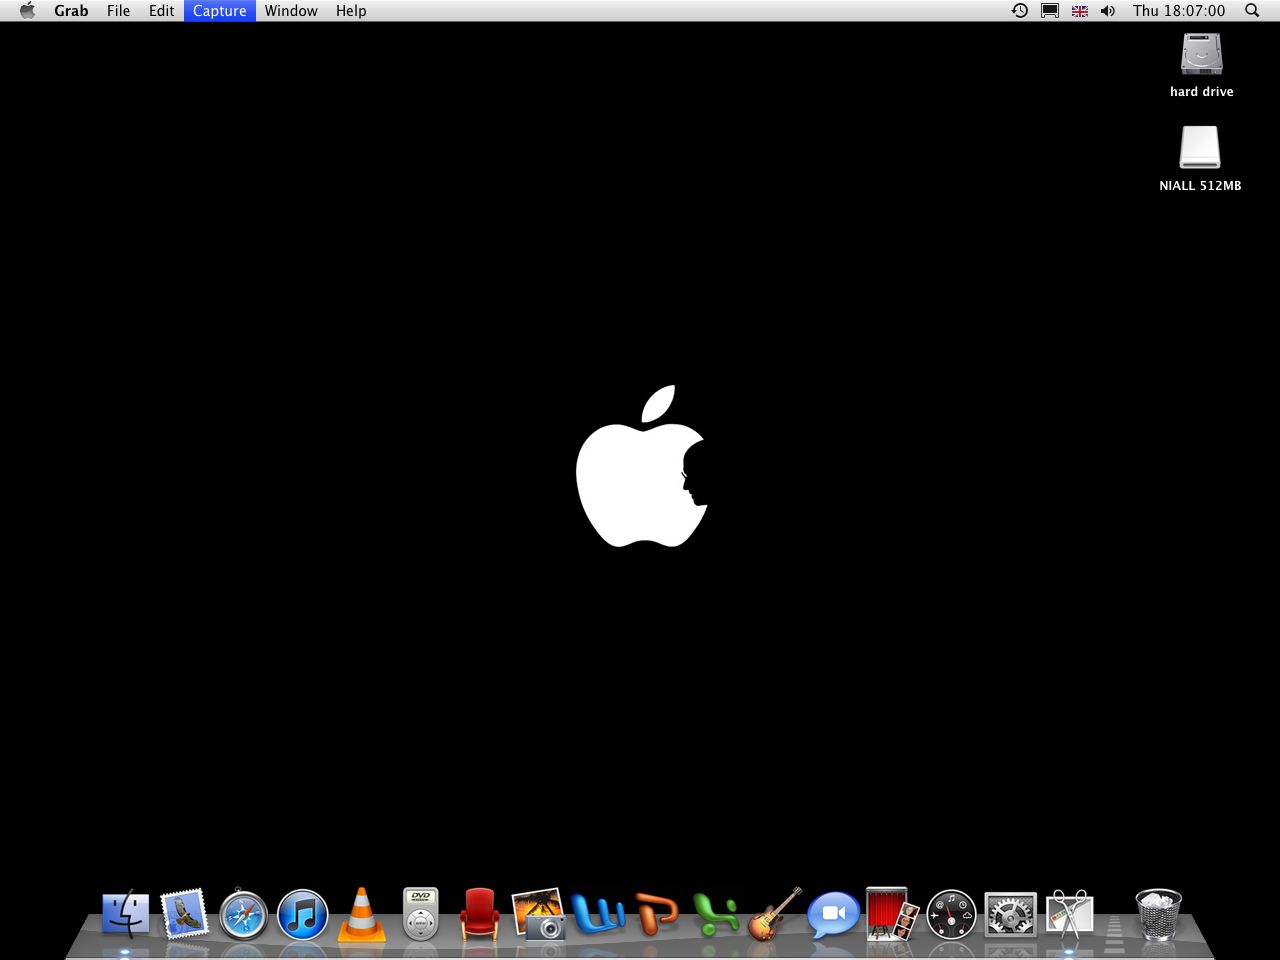Open the Window menu
Image resolution: width=1280 pixels, height=960 pixels.
[291, 10]
